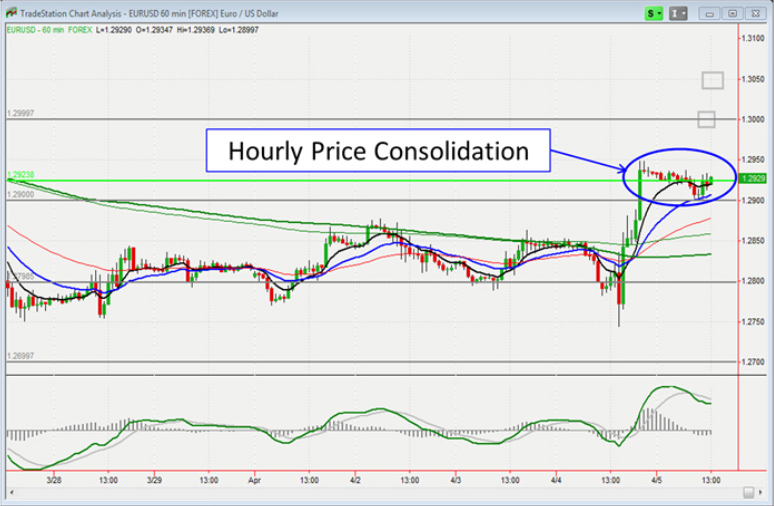Image resolution: width=774 pixels, height=506 pixels.
Task: Click the 1.3050 price axis label
Action: click(754, 79)
